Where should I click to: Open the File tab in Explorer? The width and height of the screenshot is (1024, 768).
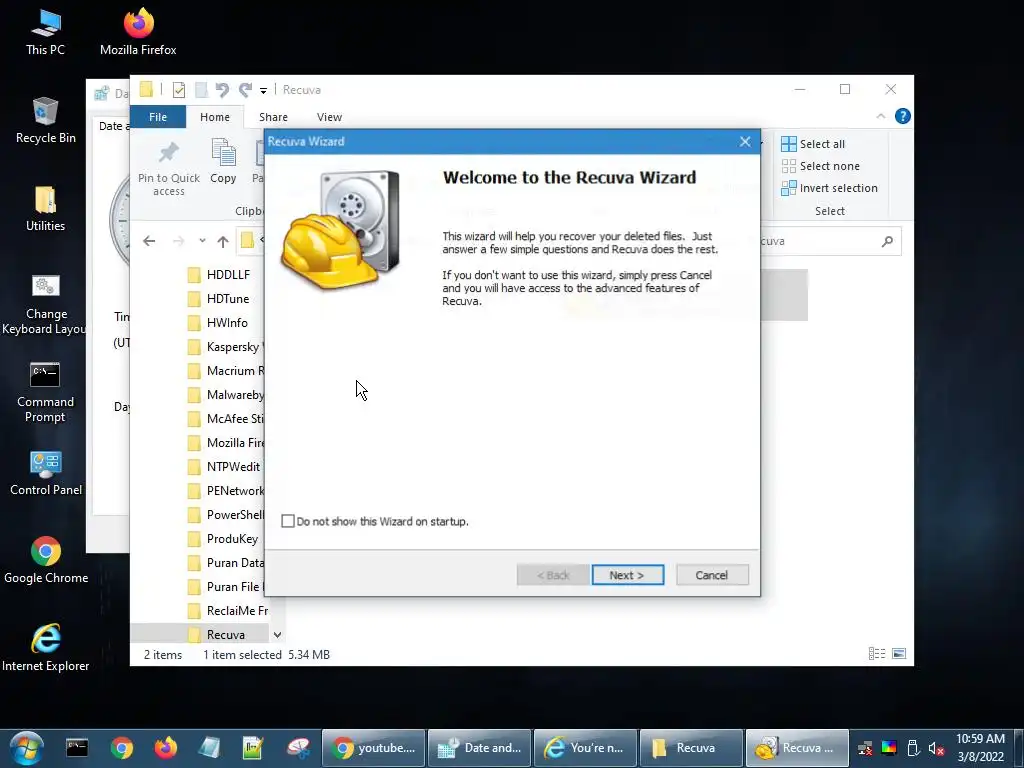[158, 117]
